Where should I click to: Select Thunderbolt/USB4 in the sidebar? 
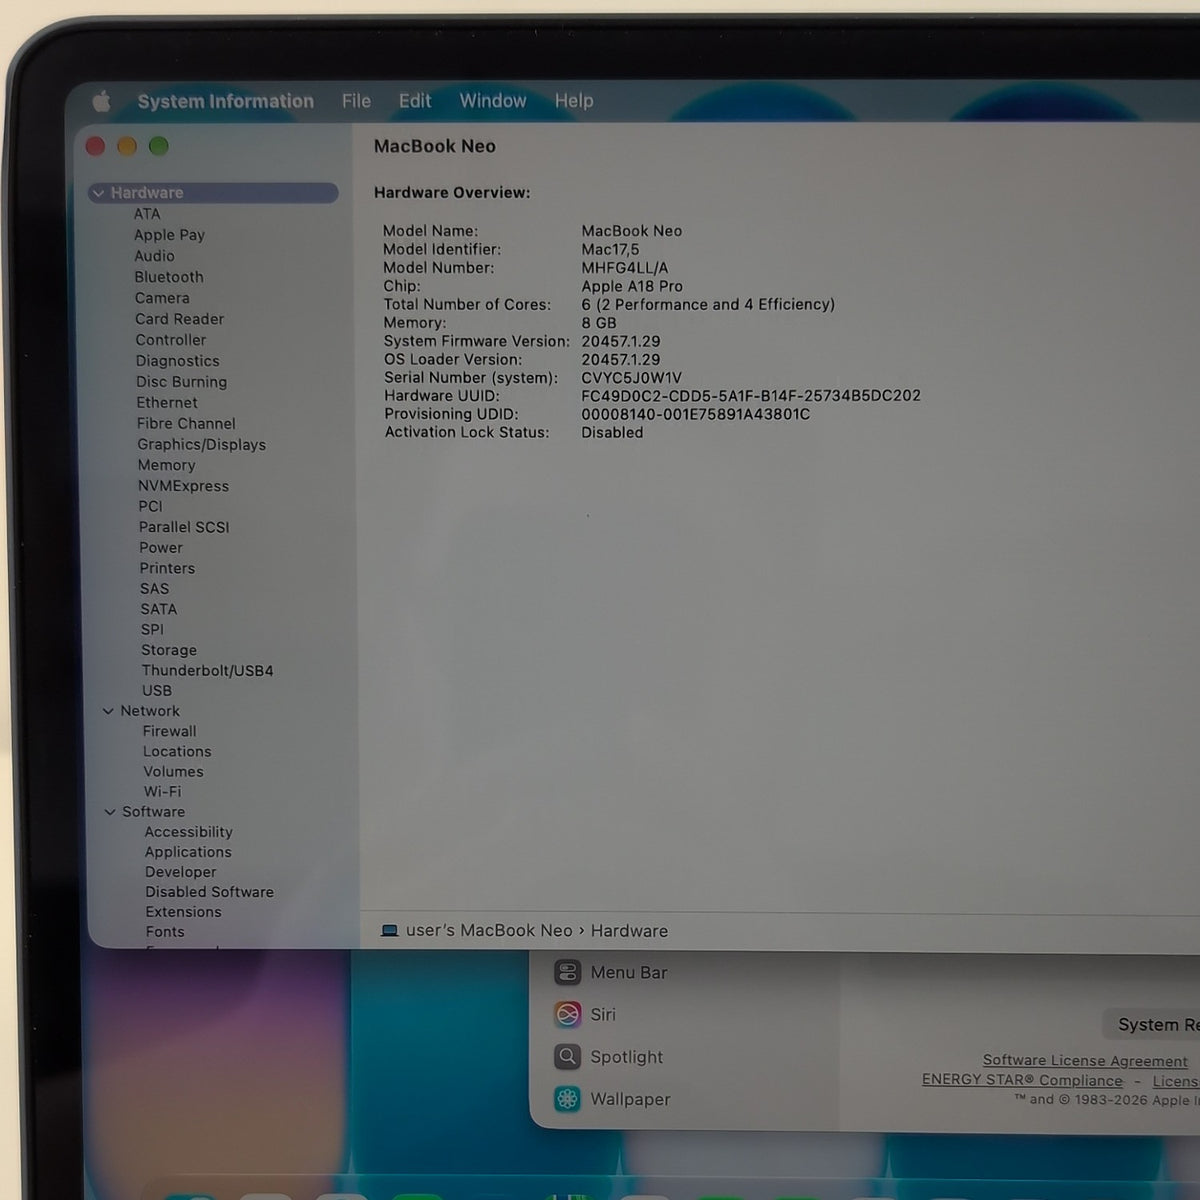(207, 671)
